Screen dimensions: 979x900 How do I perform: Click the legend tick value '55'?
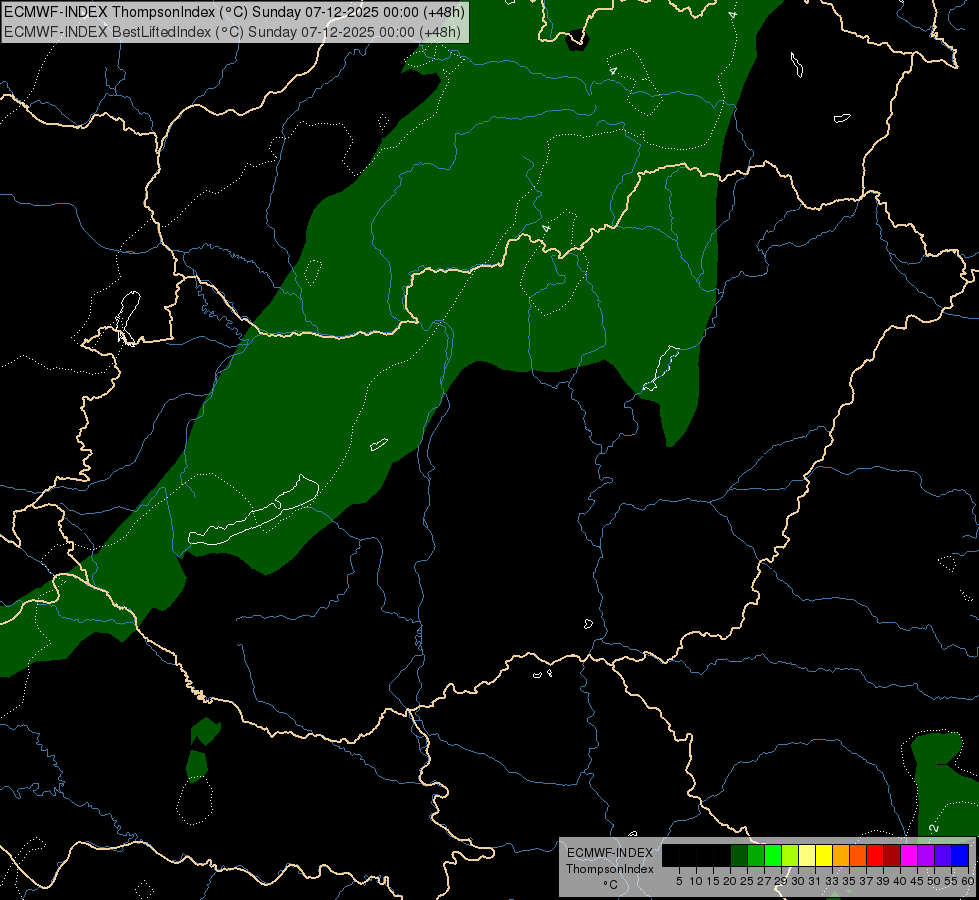pyautogui.click(x=951, y=881)
